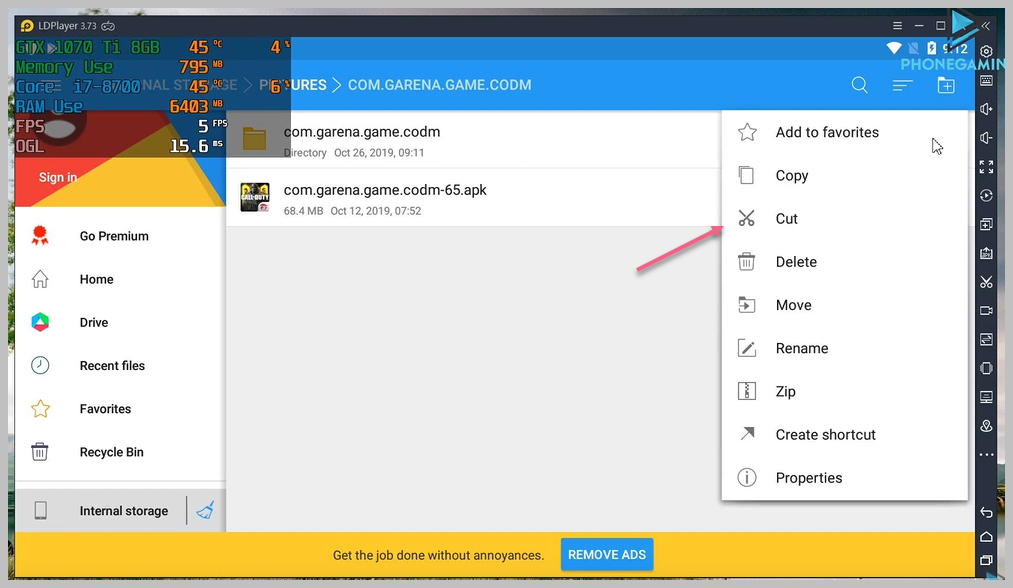1013x588 pixels.
Task: Click the install APK sidebar icon
Action: coord(986,253)
